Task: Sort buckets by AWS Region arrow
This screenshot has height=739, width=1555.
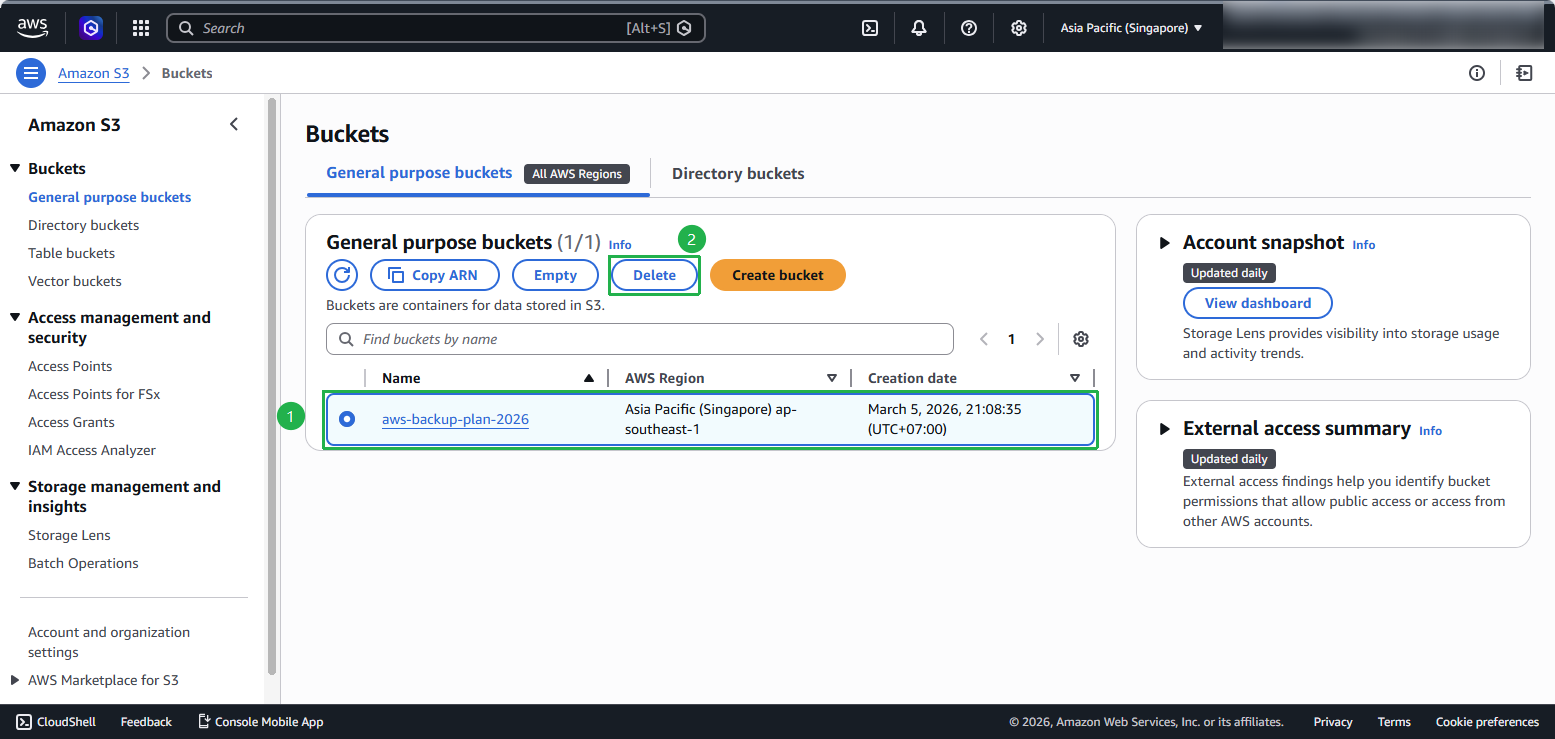Action: pos(832,378)
